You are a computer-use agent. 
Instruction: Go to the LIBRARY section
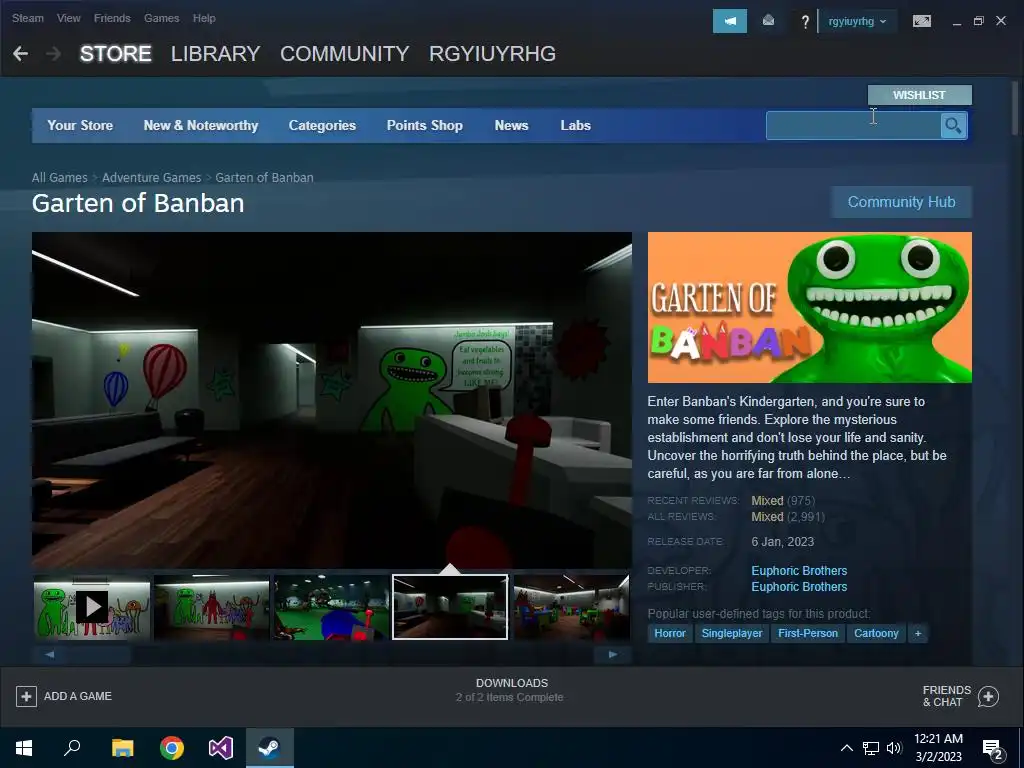click(x=216, y=54)
